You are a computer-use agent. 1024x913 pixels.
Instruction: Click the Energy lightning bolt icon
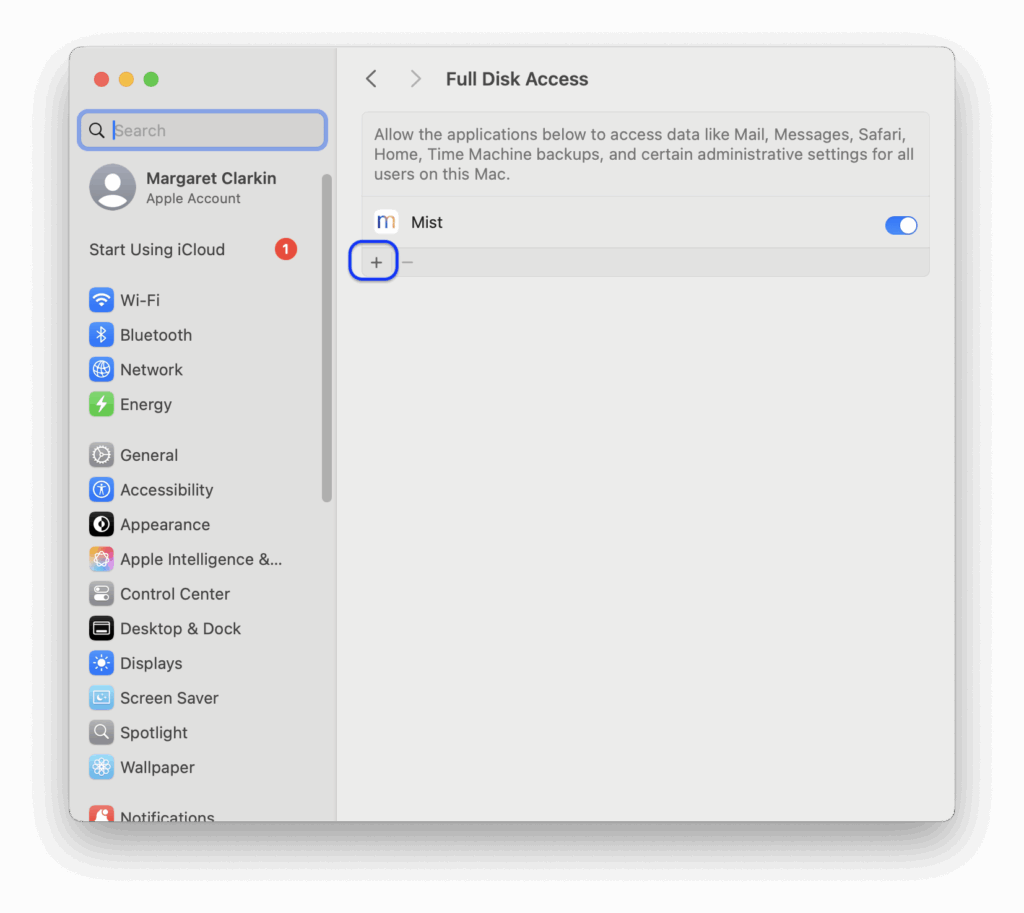pos(101,404)
